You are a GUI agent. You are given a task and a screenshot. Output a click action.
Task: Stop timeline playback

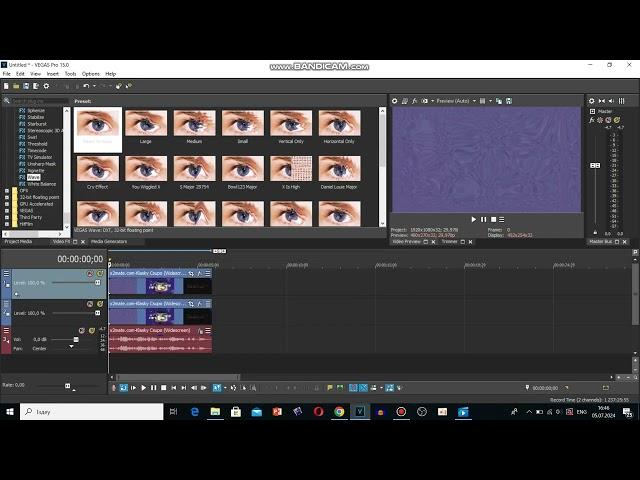tap(164, 388)
